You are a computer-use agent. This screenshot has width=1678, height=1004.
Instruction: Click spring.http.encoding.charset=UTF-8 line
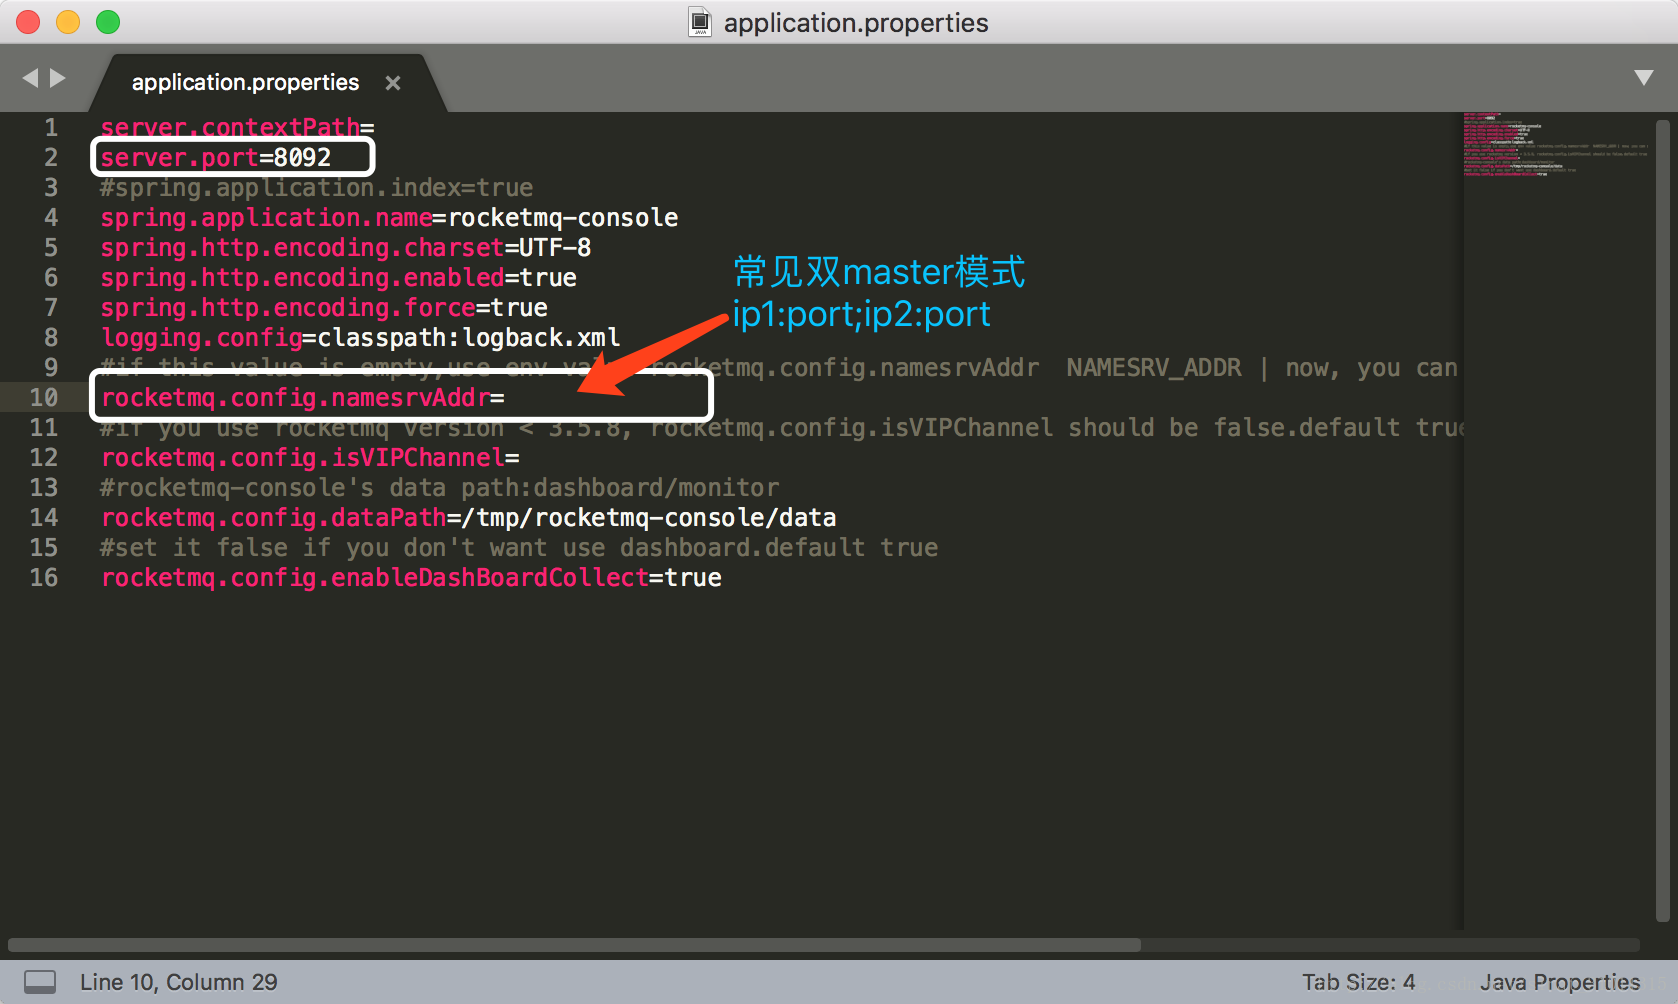point(346,248)
